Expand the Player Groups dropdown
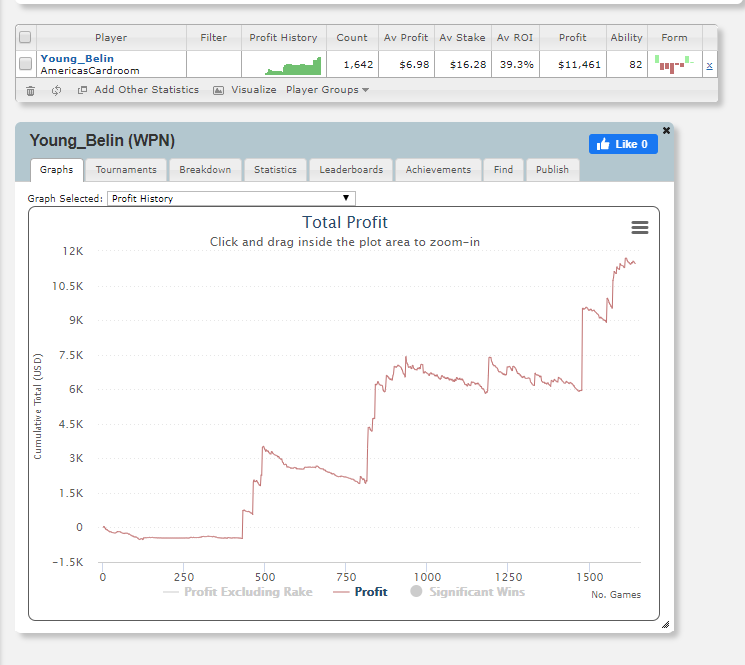Viewport: 745px width, 665px height. point(327,90)
